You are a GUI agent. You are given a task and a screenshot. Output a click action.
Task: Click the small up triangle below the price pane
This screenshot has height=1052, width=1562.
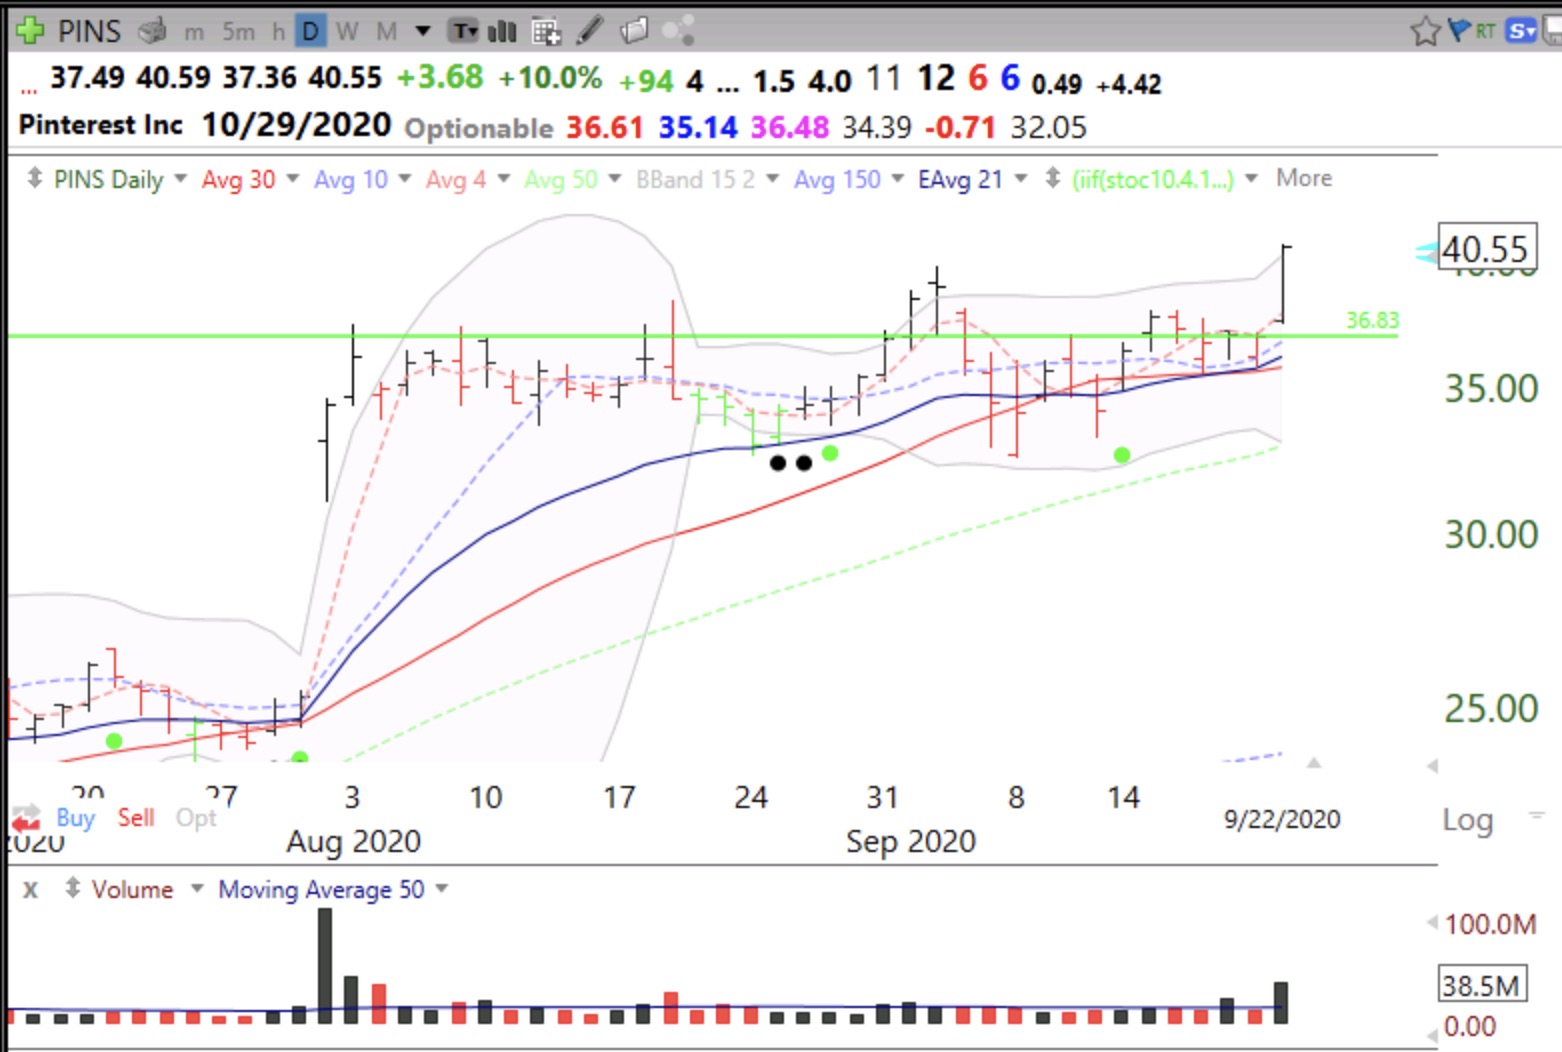[x=1314, y=763]
